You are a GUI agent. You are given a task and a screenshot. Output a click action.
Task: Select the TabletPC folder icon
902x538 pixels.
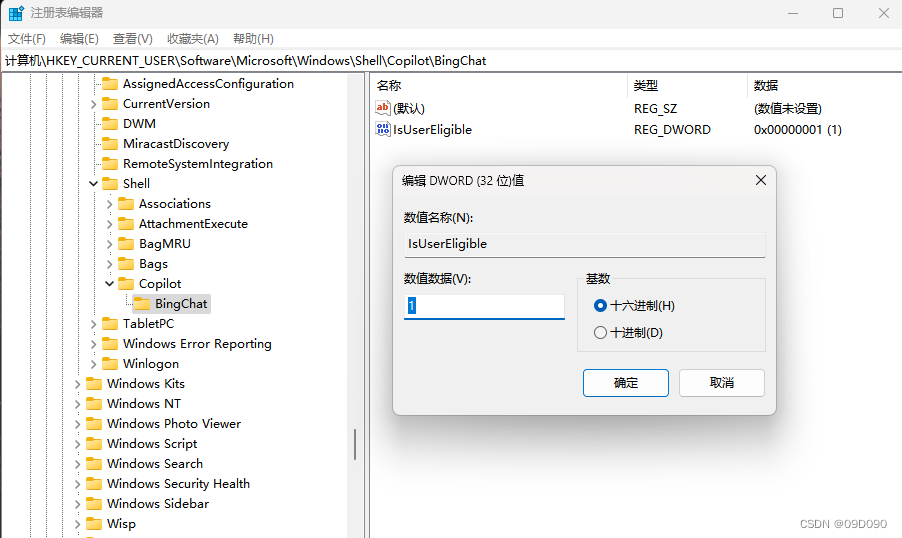[x=110, y=323]
